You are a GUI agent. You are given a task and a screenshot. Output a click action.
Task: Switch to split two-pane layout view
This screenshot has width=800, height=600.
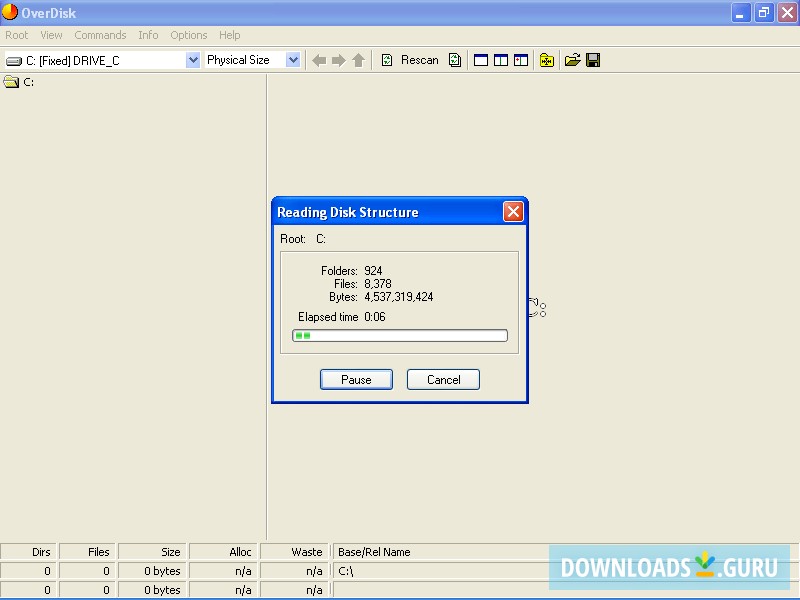click(x=501, y=60)
